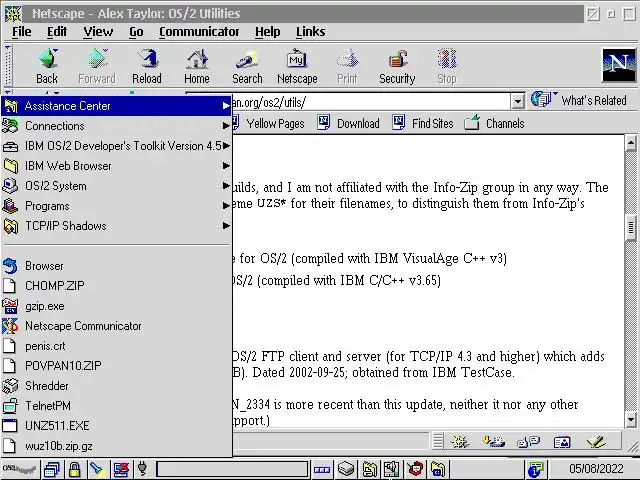Click the WarpCenter information center icon
The image size is (640, 480).
point(535,469)
